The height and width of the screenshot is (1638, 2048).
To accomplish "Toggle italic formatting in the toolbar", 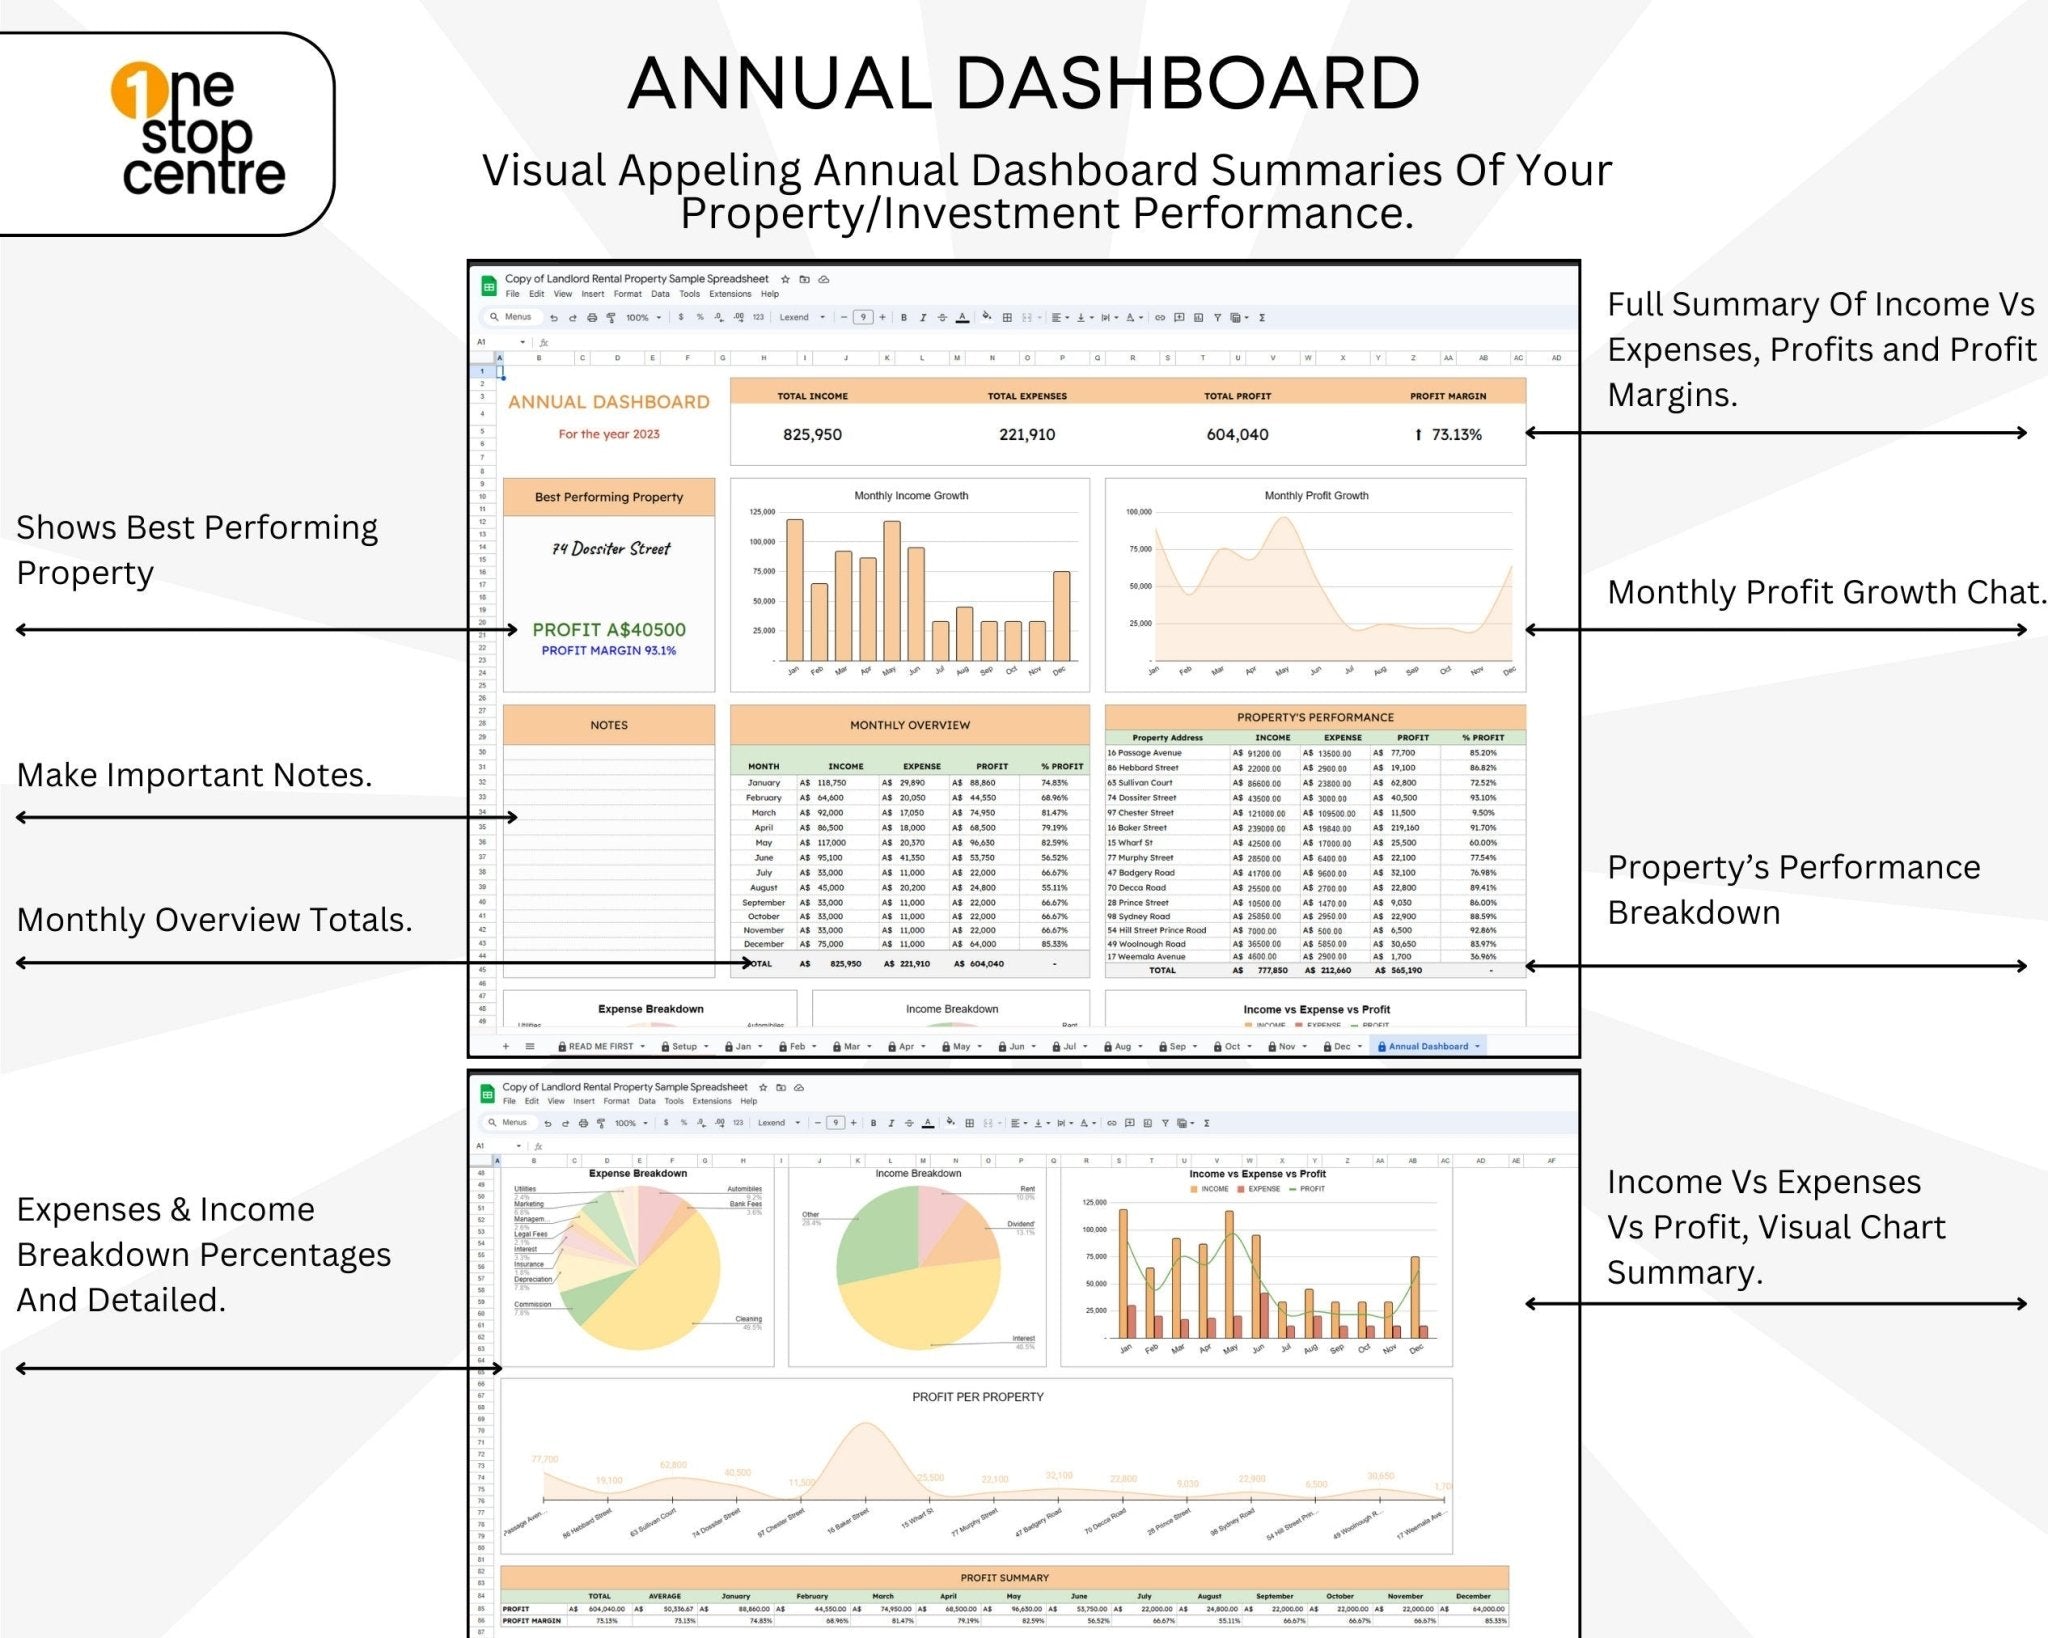I will click(x=923, y=318).
